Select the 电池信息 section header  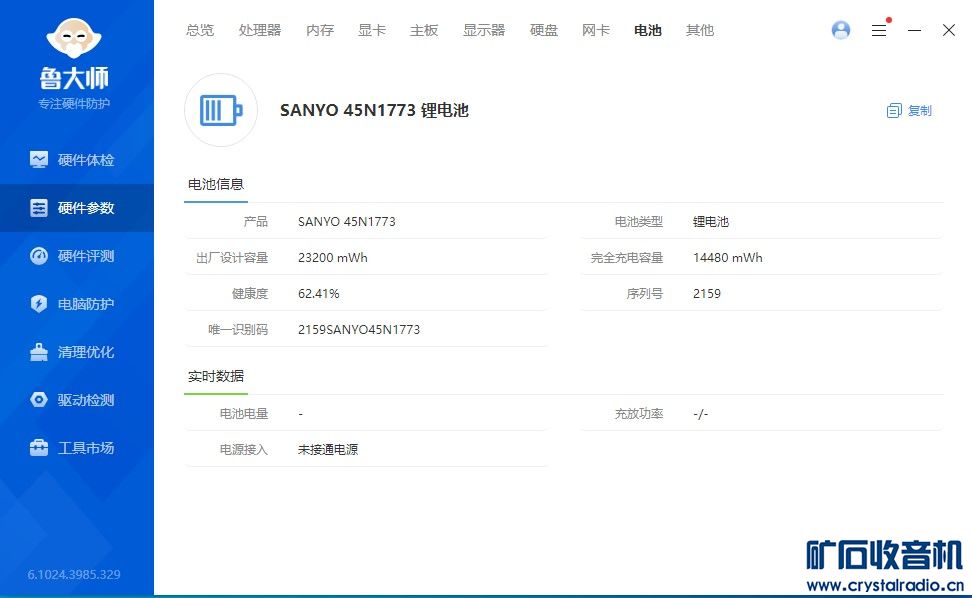[x=216, y=184]
